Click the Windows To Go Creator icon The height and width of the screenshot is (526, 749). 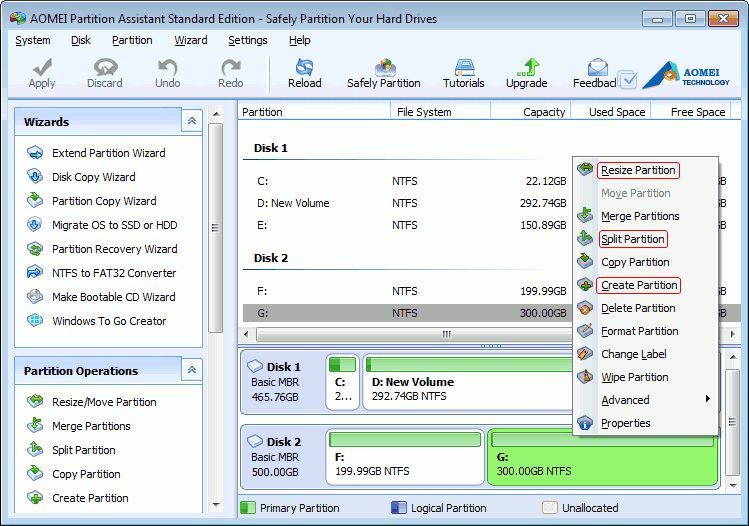tap(35, 321)
